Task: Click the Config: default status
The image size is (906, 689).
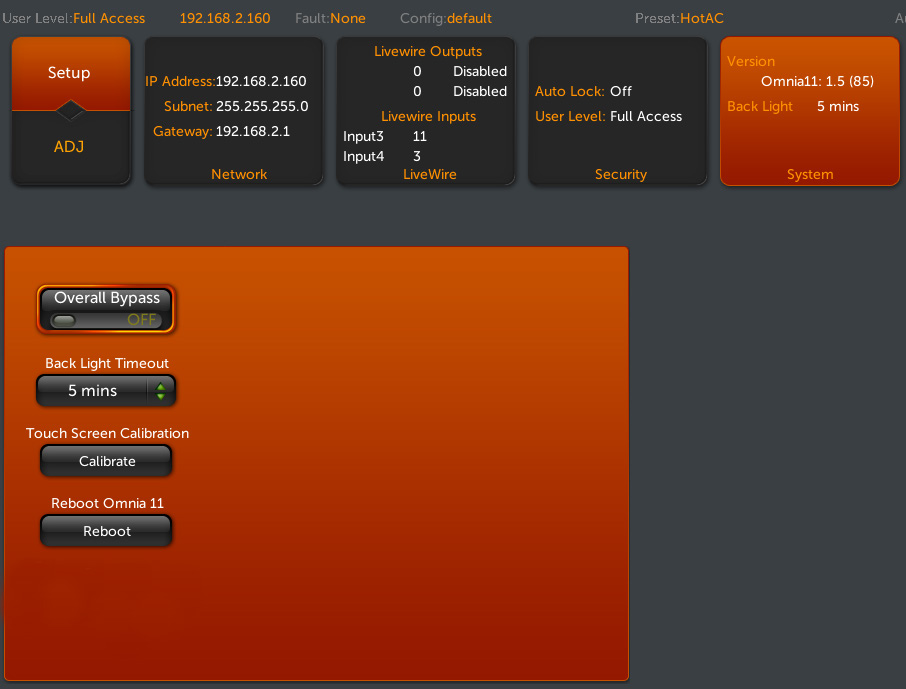Action: click(x=445, y=18)
